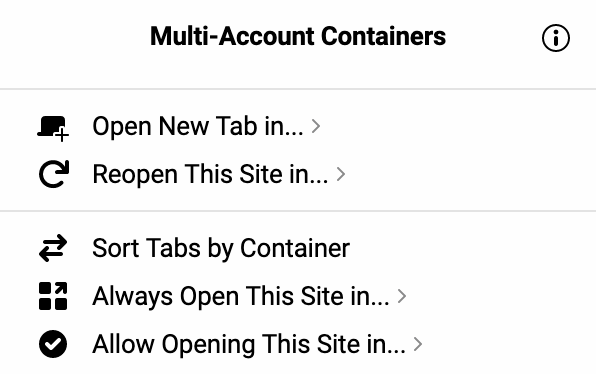Expand chevron beside Reopen This Site in
Screen dimensions: 596x374
tap(341, 174)
